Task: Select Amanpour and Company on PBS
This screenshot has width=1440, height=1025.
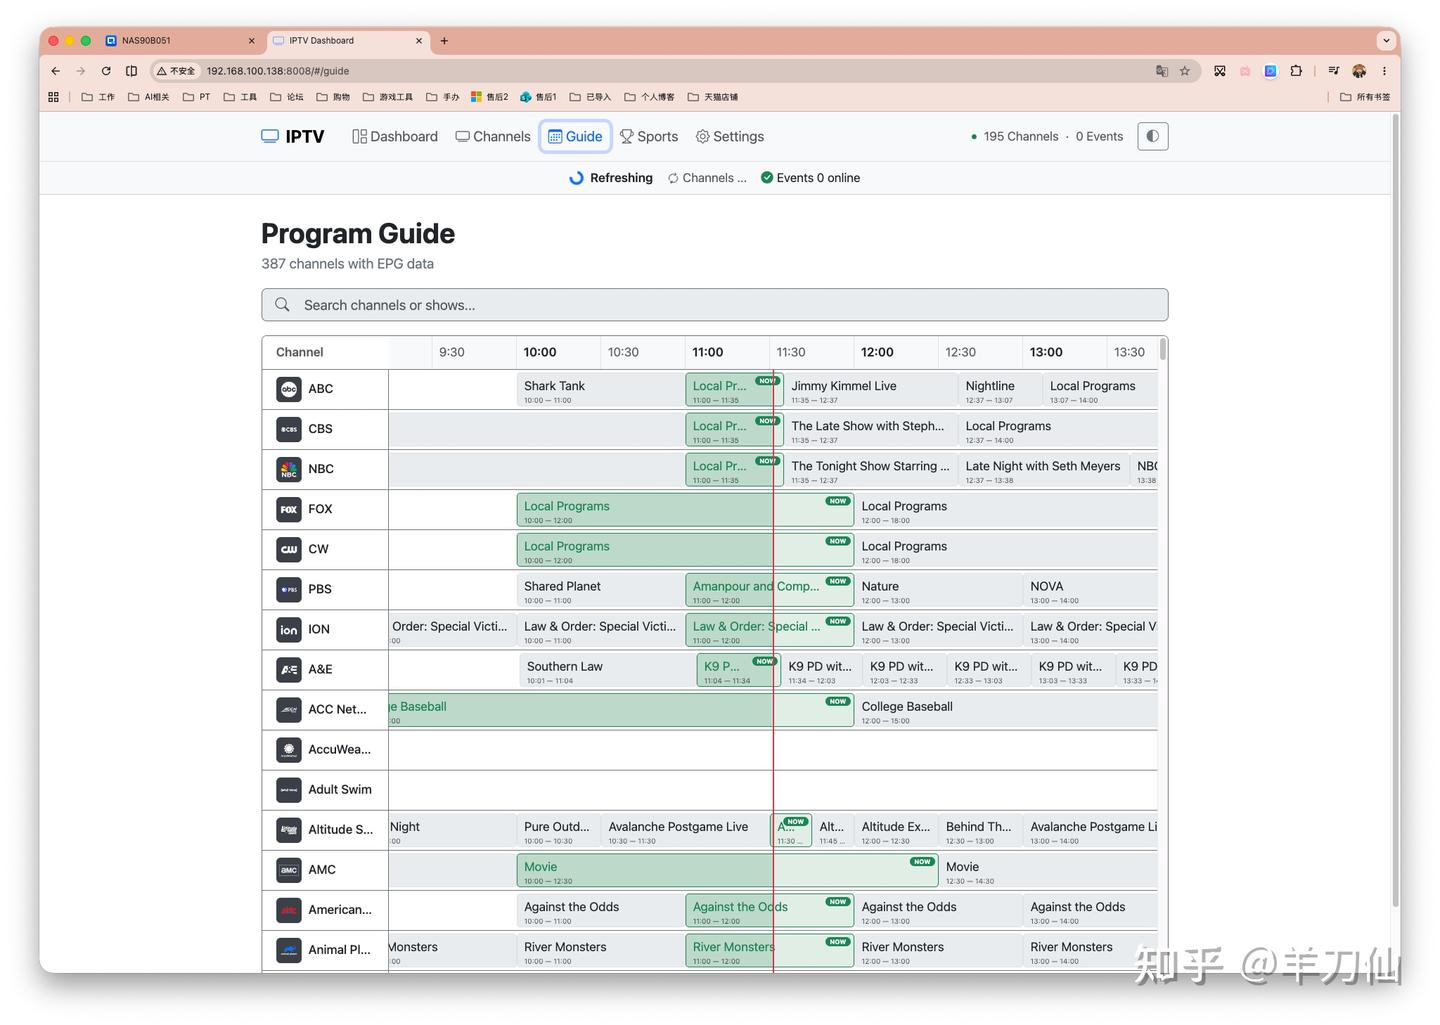Action: [x=770, y=590]
